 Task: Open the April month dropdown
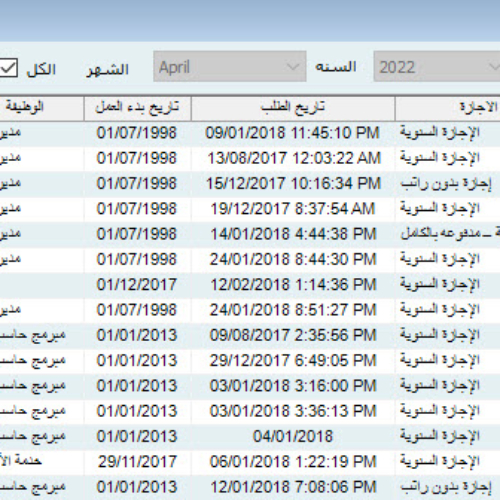230,66
